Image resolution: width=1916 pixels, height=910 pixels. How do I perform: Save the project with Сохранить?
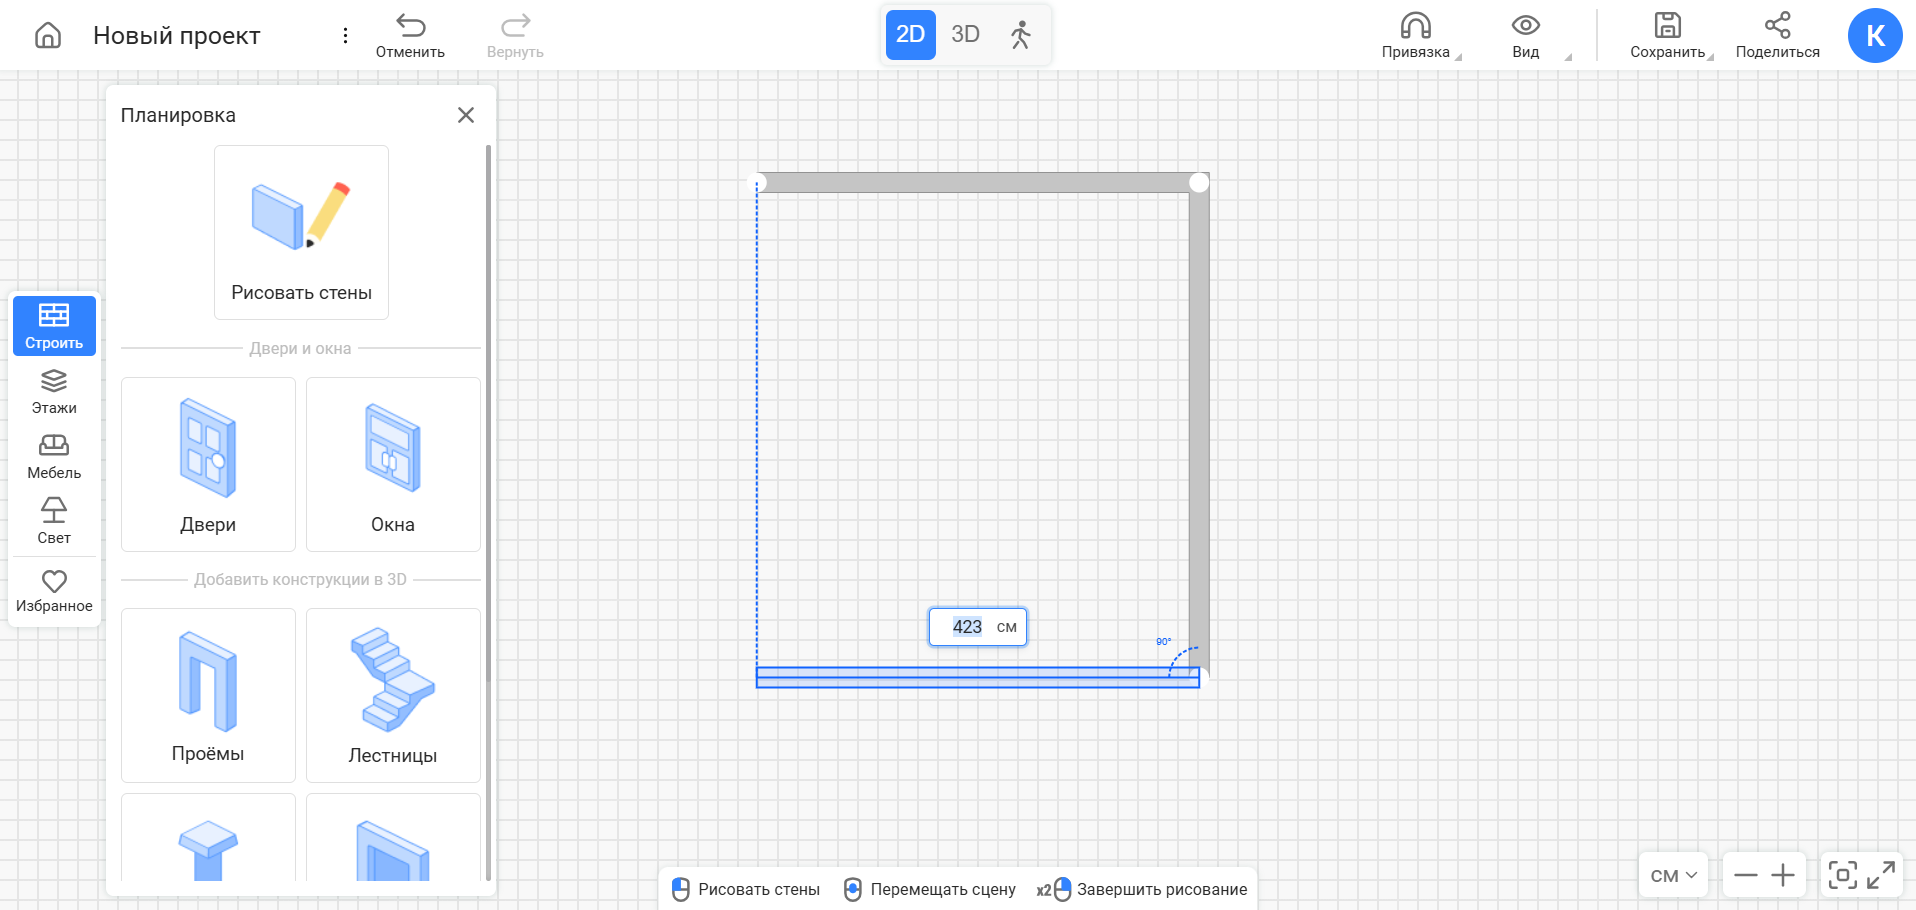tap(1667, 36)
